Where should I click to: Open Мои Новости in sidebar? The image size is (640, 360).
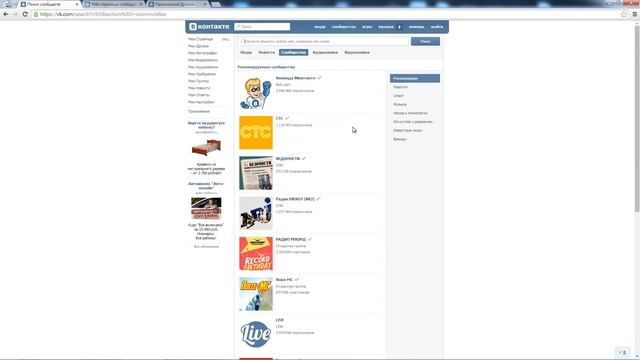click(199, 88)
